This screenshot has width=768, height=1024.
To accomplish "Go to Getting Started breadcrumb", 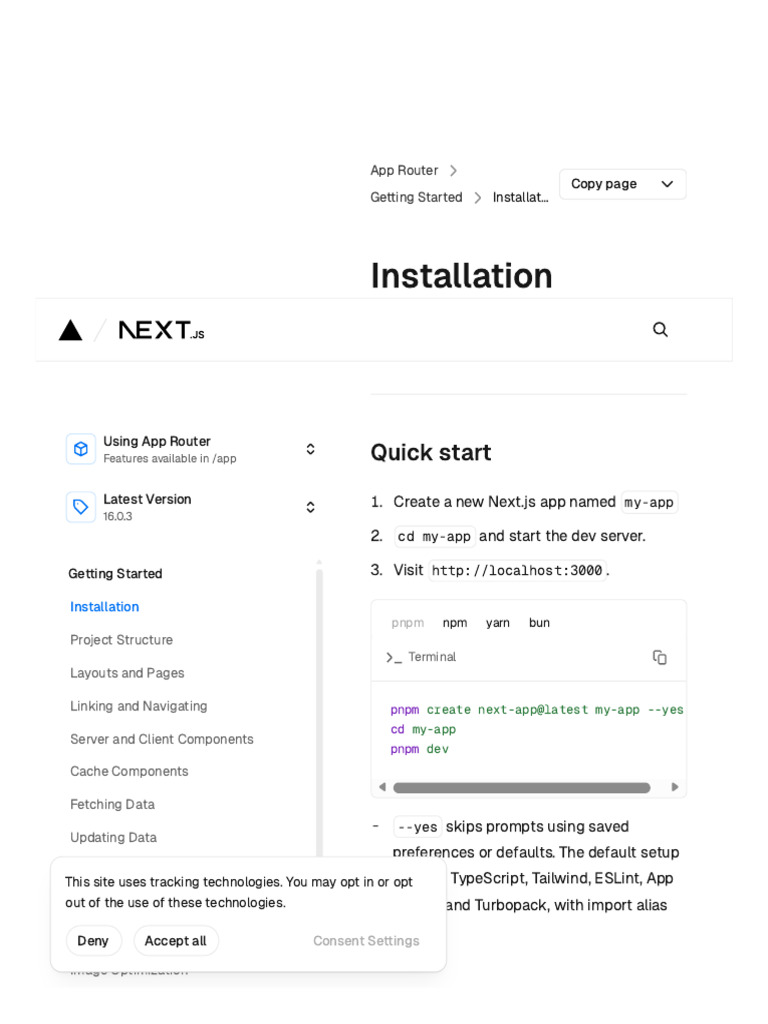I will click(416, 197).
